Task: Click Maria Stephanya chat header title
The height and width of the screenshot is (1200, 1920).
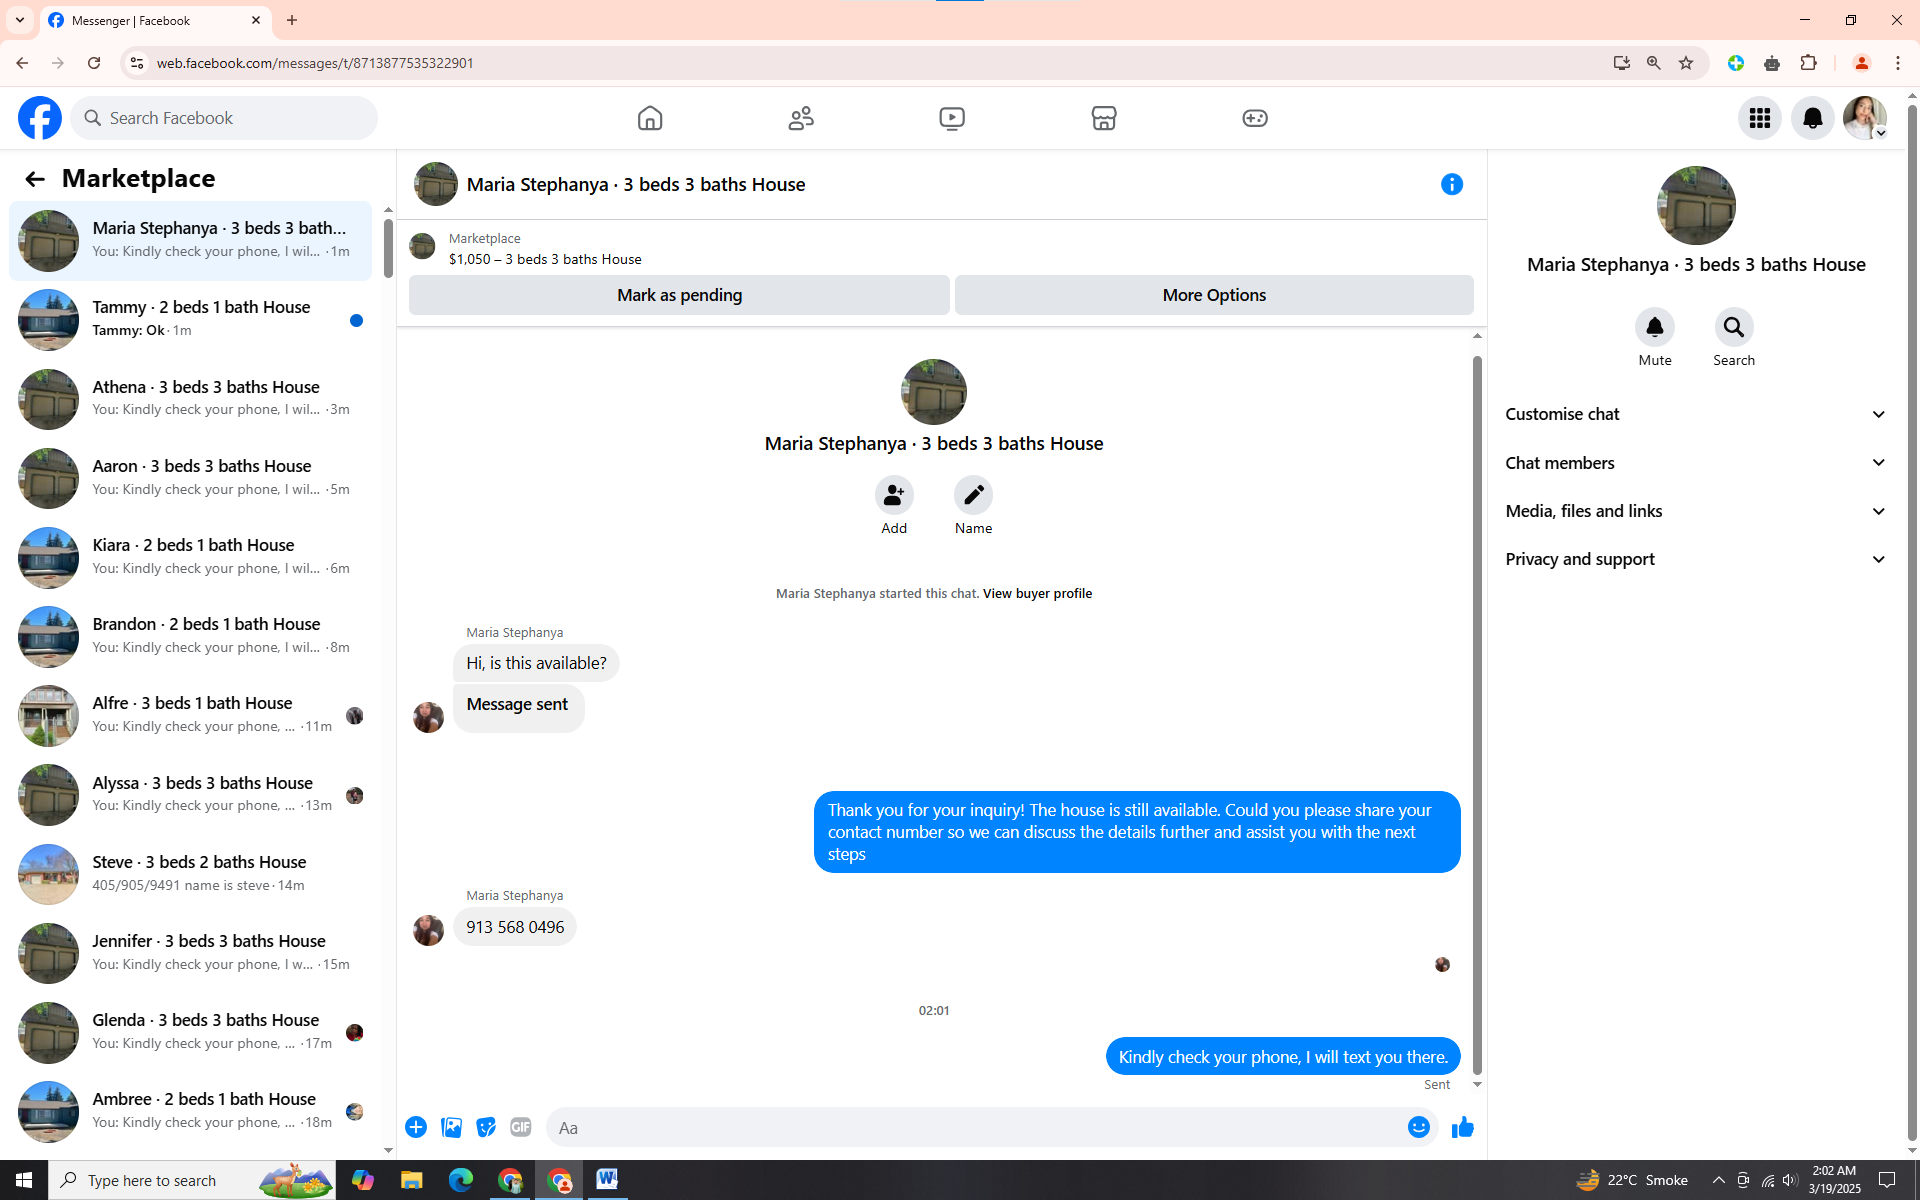Action: pos(636,185)
